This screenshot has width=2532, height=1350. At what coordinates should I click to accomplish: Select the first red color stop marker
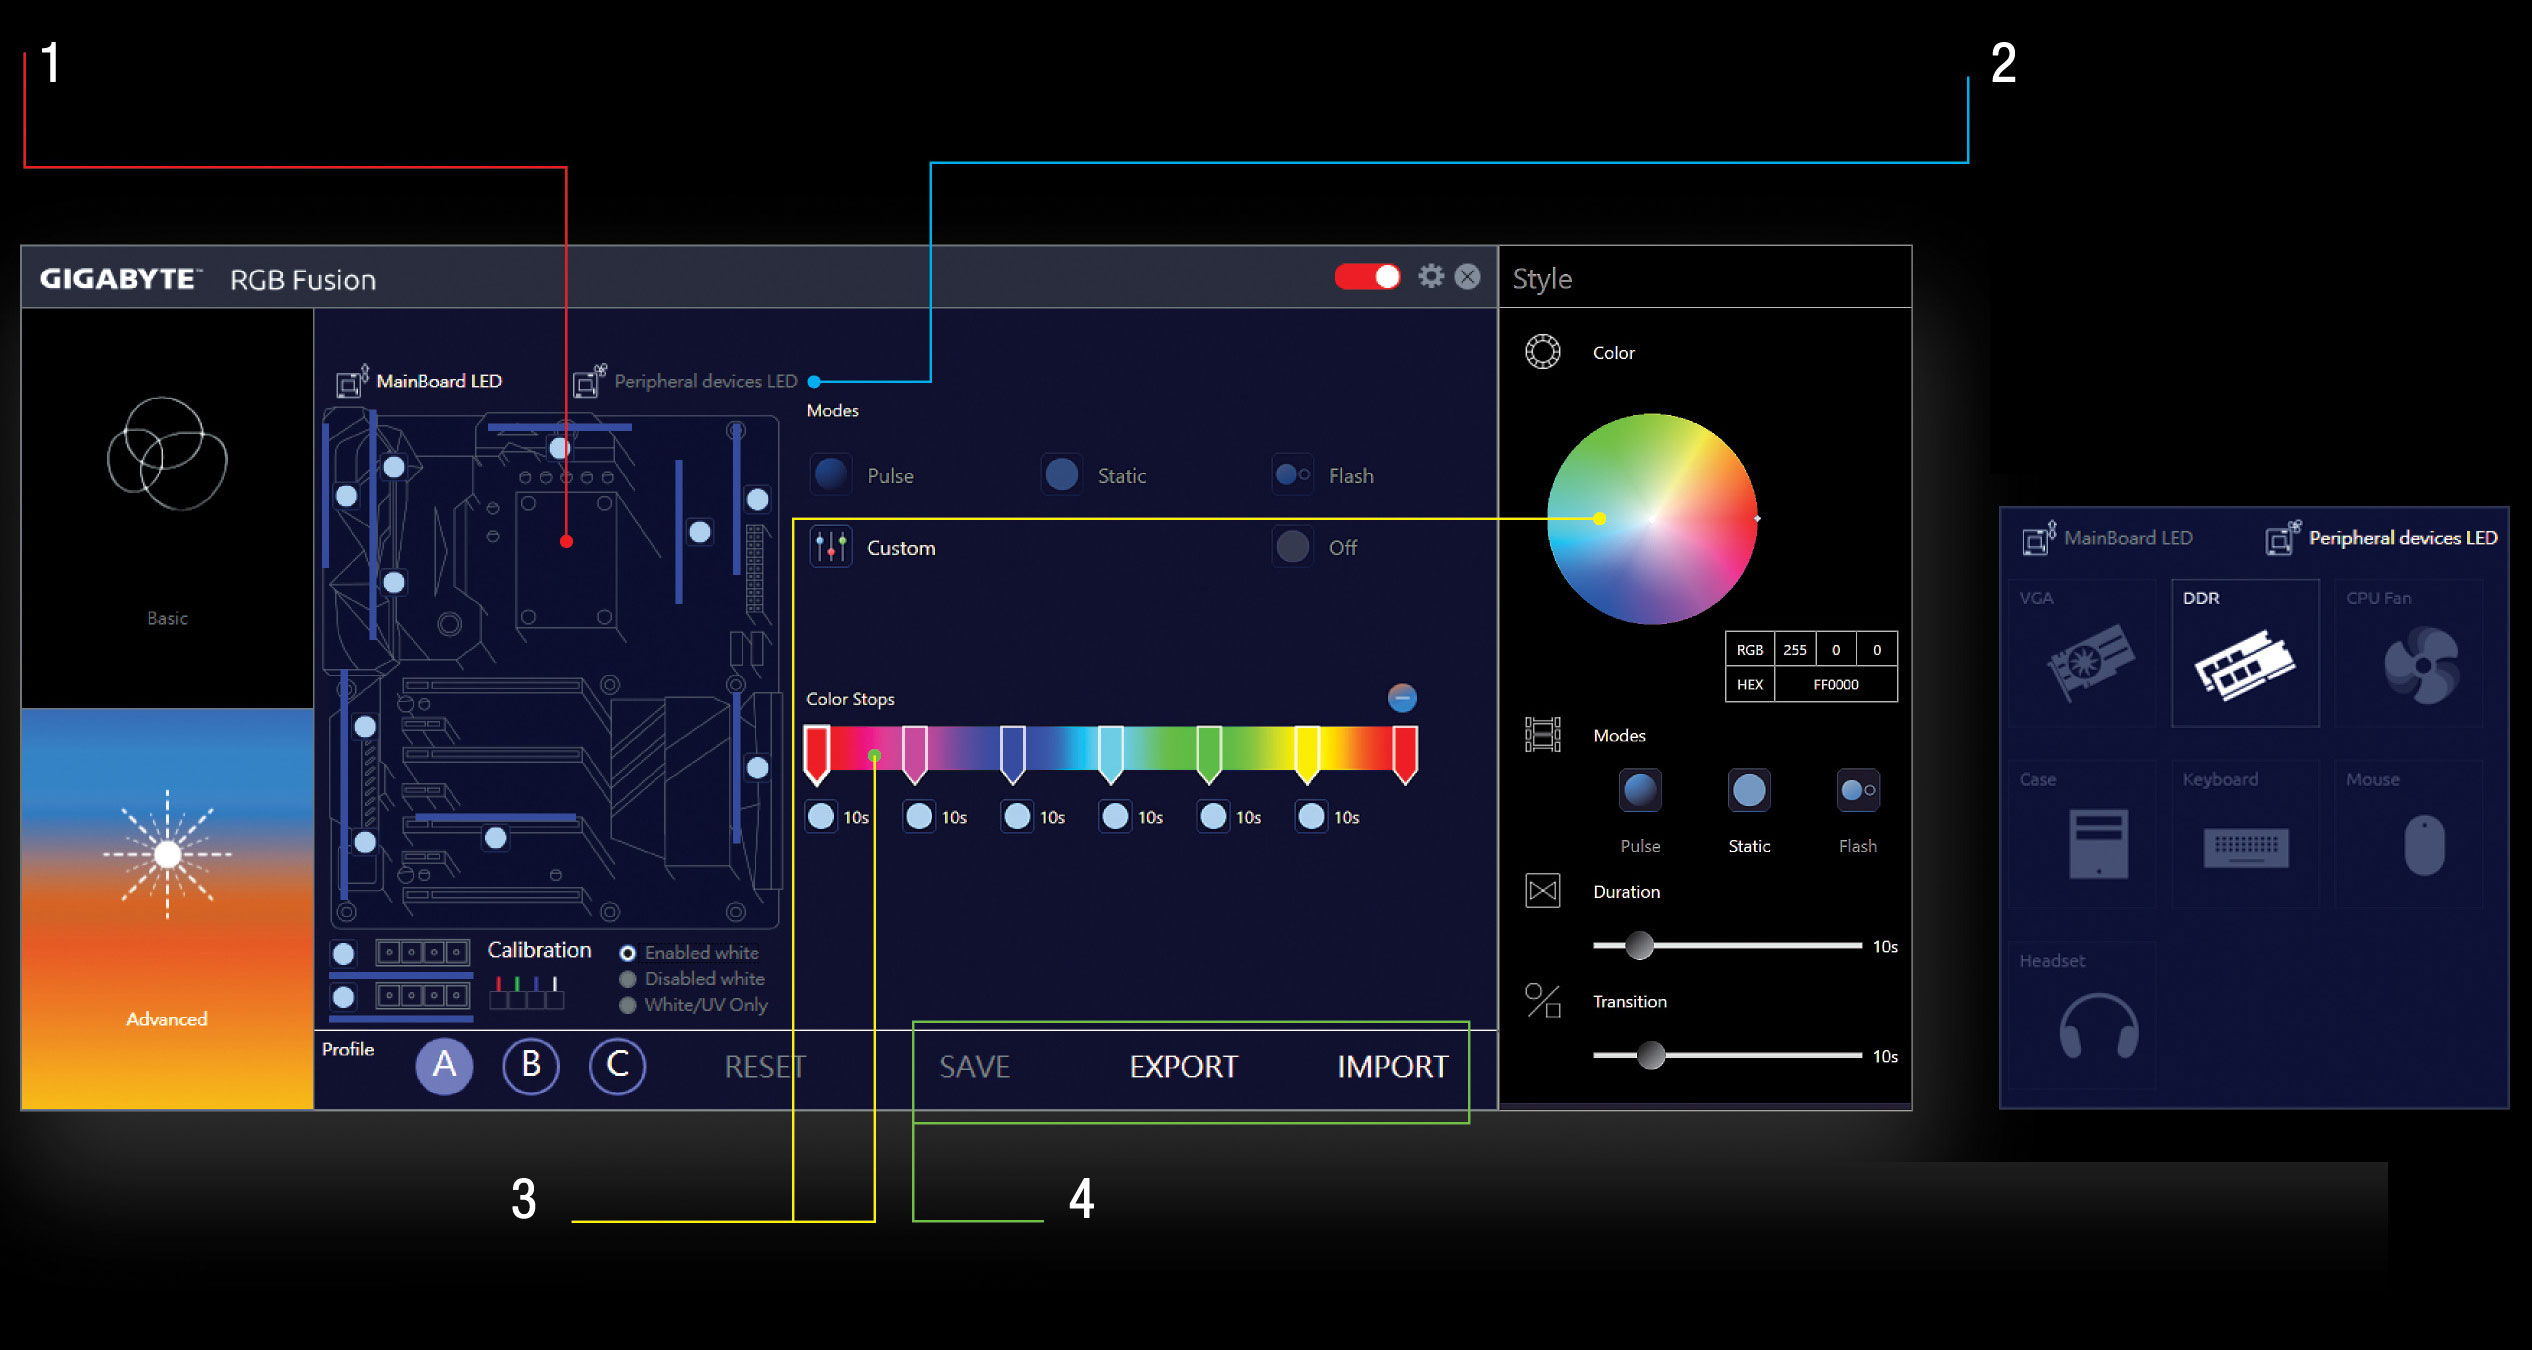[817, 755]
